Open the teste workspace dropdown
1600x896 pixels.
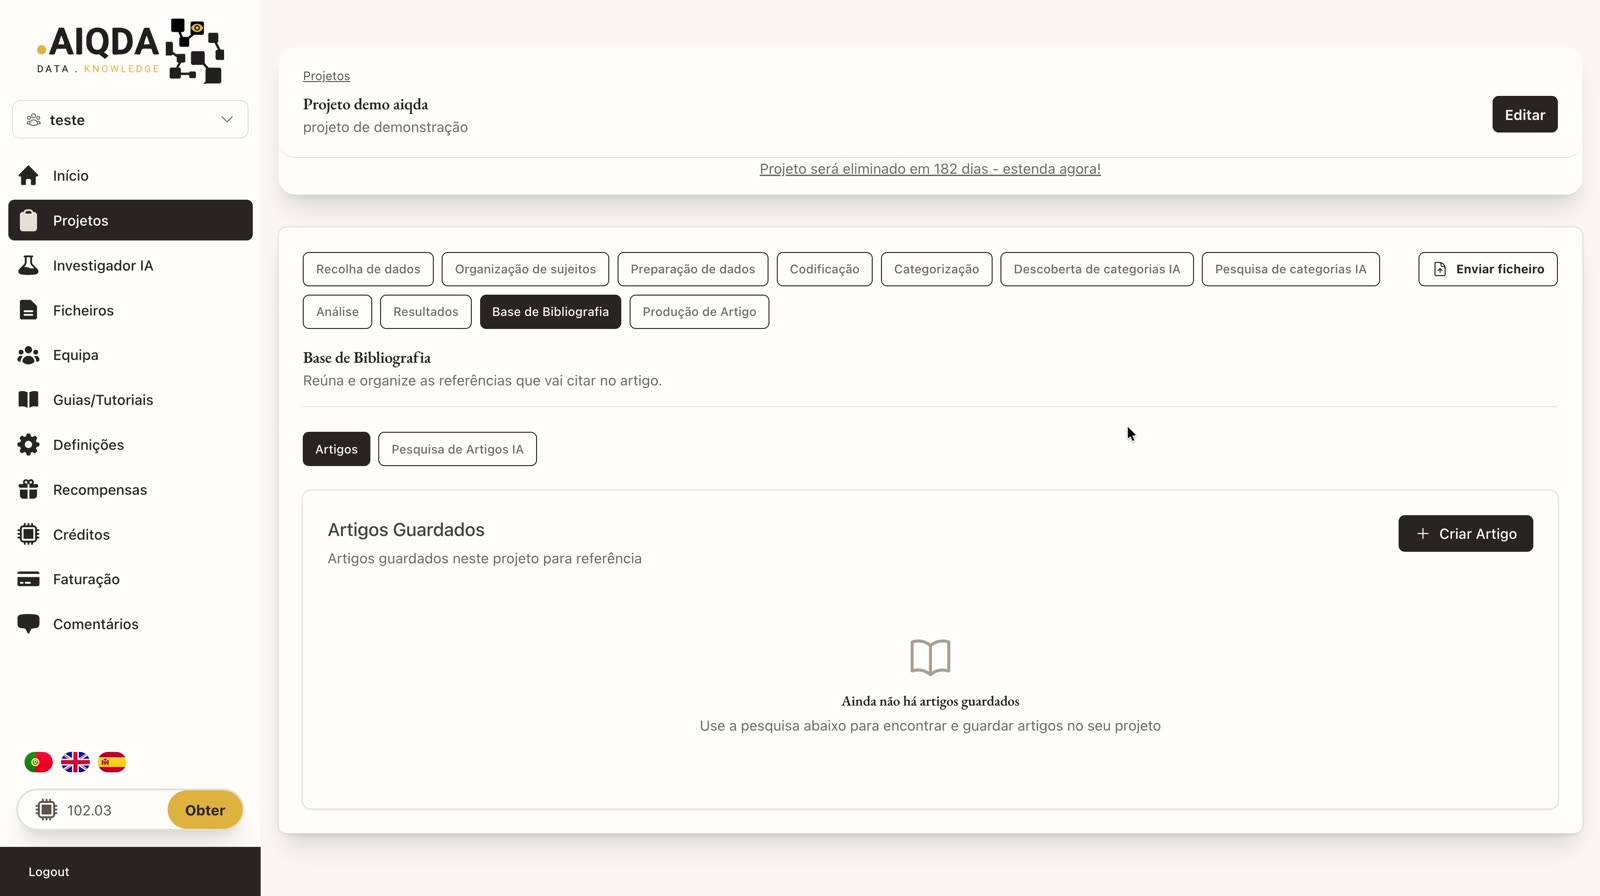point(130,120)
